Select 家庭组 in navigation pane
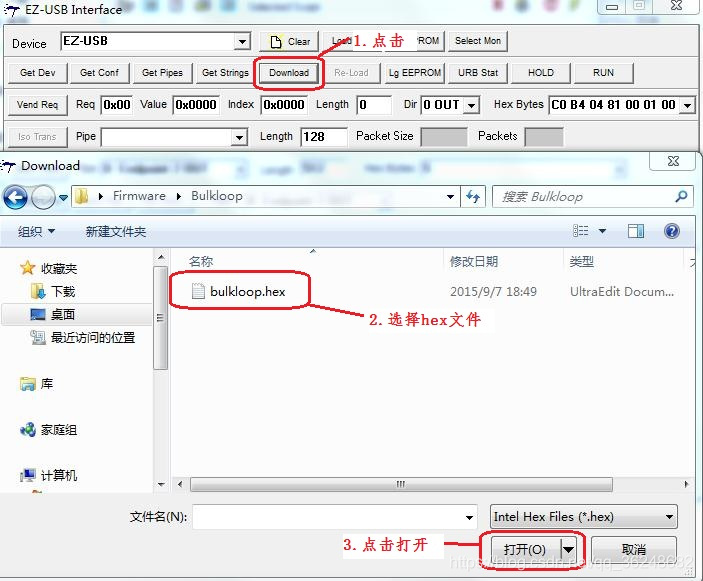The image size is (703, 581). [x=59, y=430]
